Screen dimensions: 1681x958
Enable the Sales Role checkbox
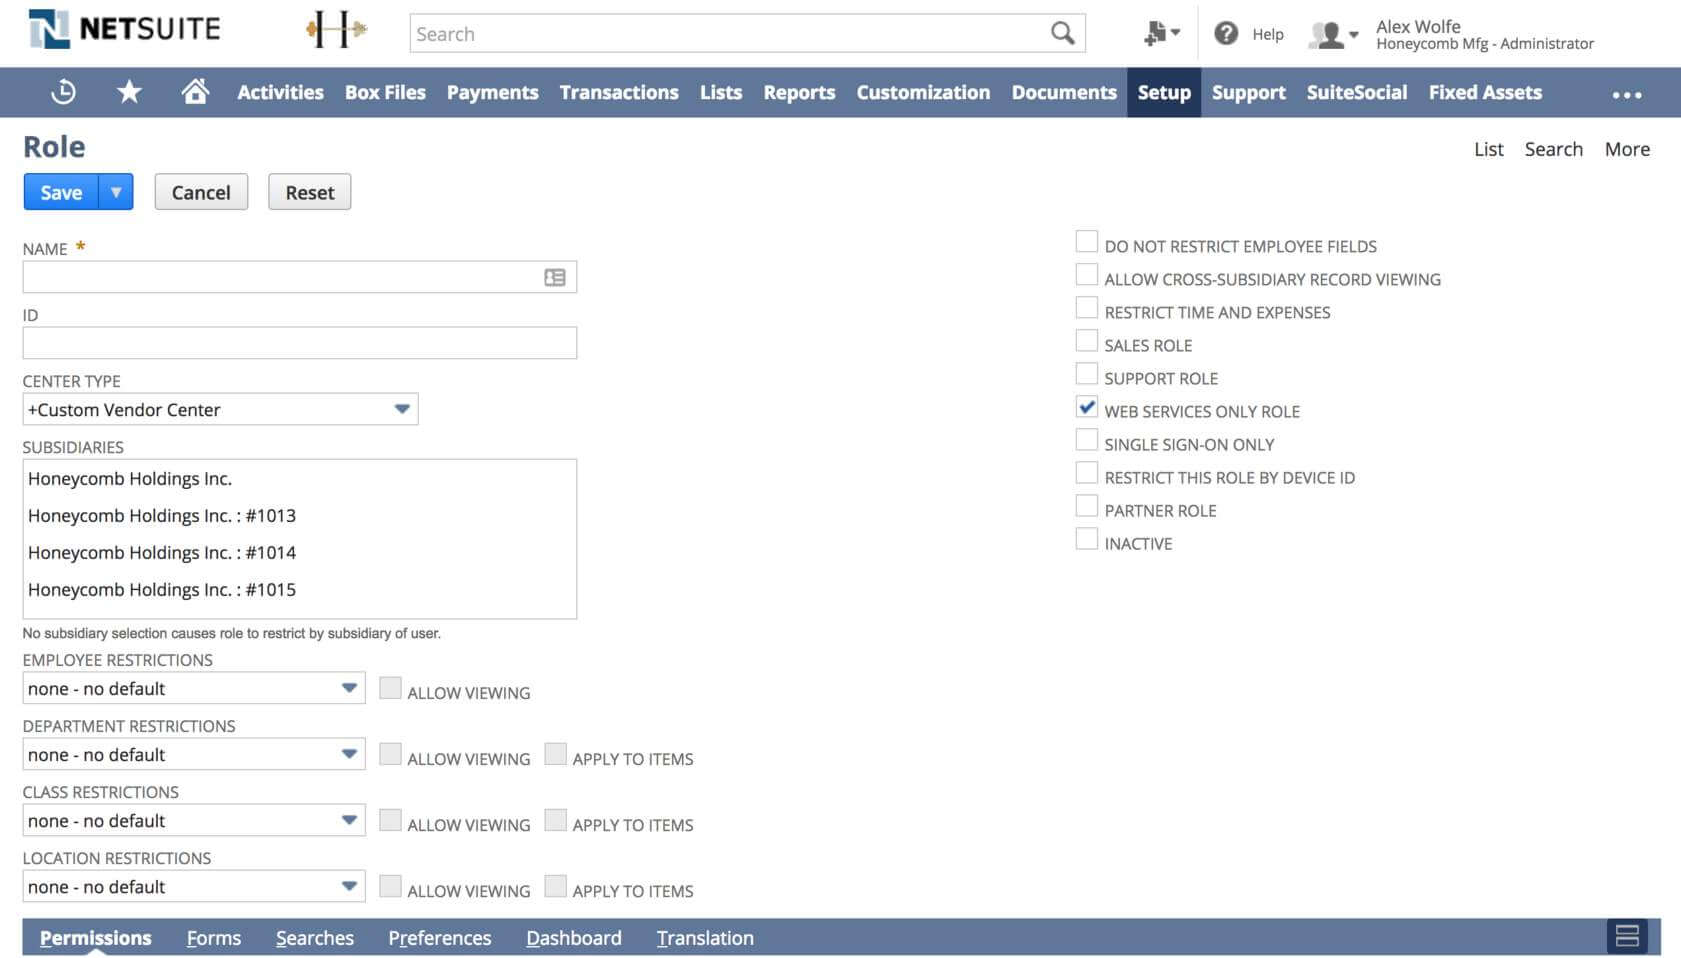pos(1087,340)
